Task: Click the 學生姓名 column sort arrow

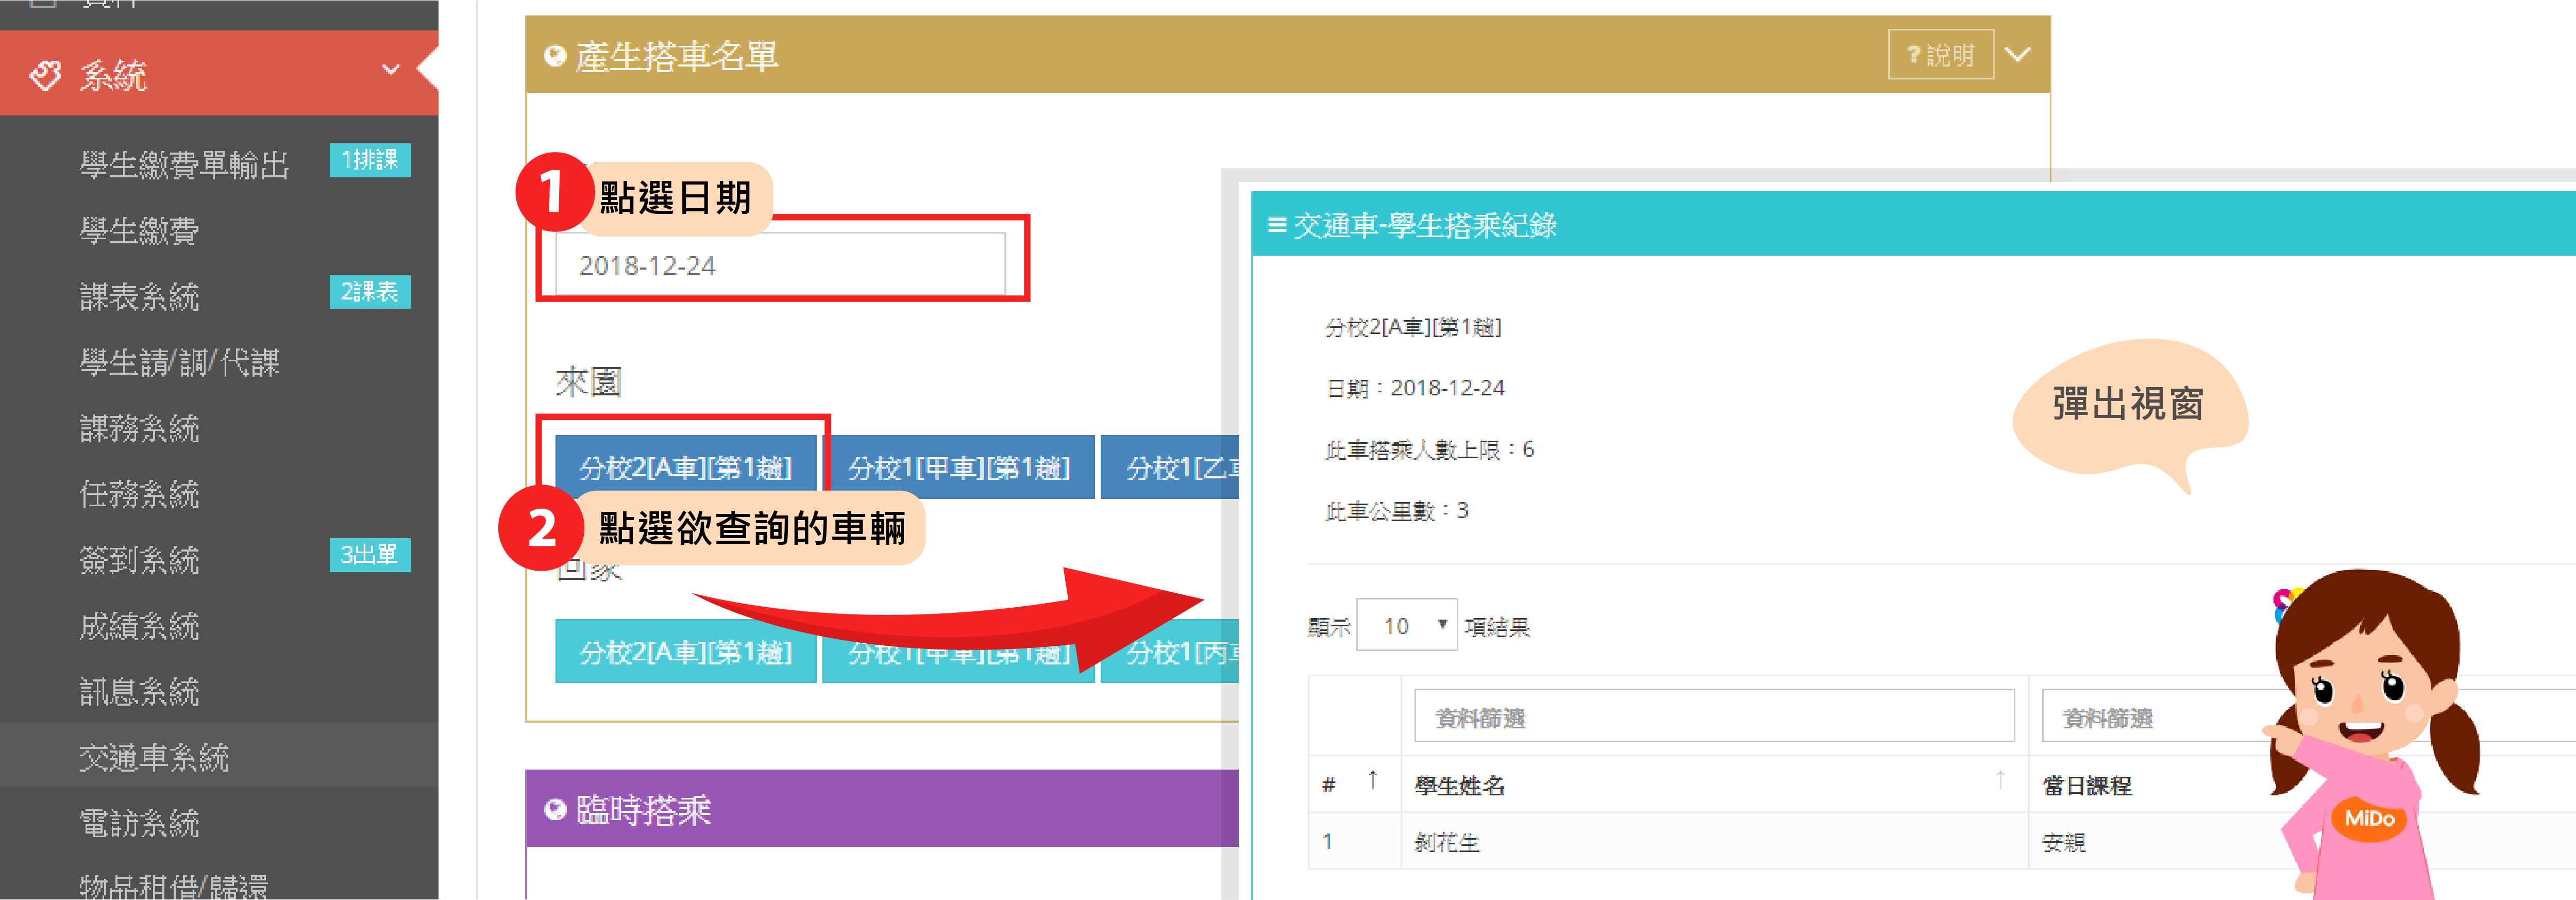Action: point(2000,780)
